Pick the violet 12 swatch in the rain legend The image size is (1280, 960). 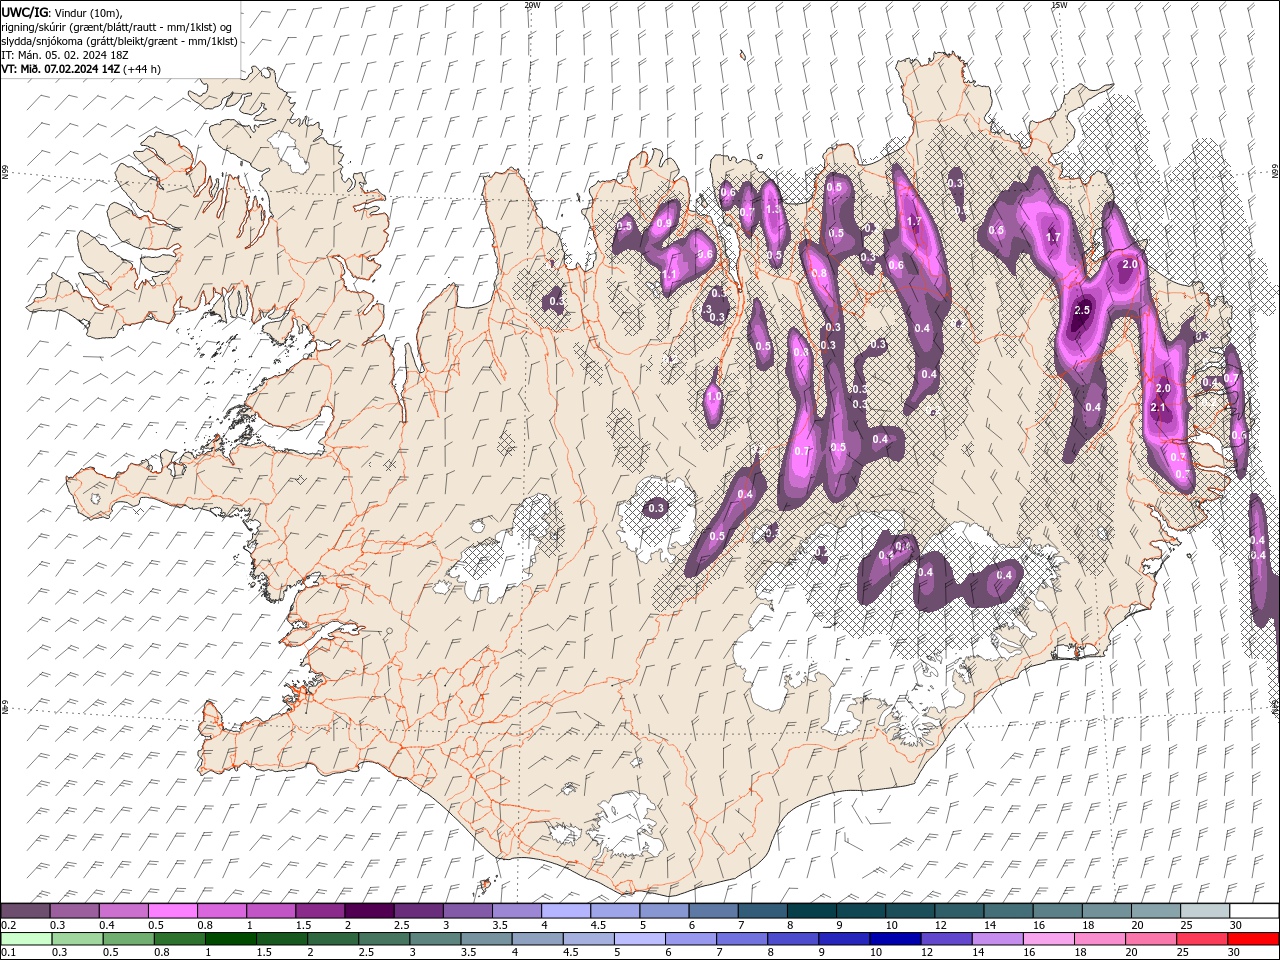[947, 939]
